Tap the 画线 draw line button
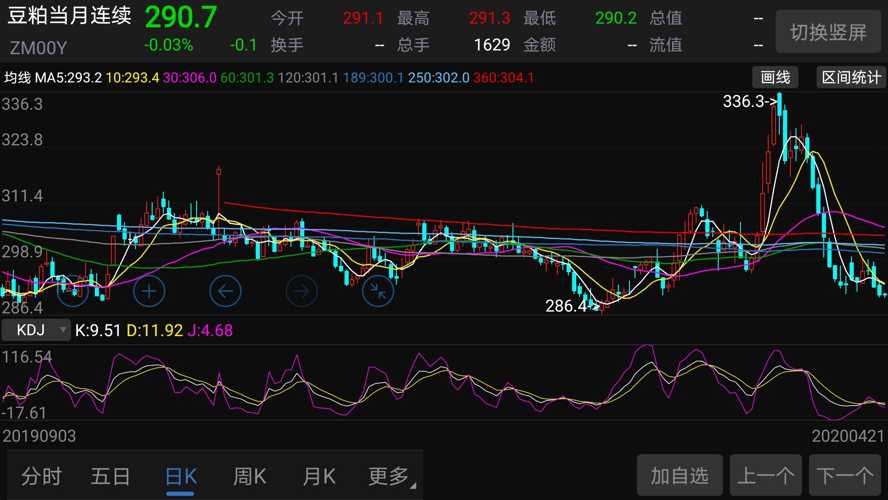This screenshot has height=500, width=888. (775, 78)
